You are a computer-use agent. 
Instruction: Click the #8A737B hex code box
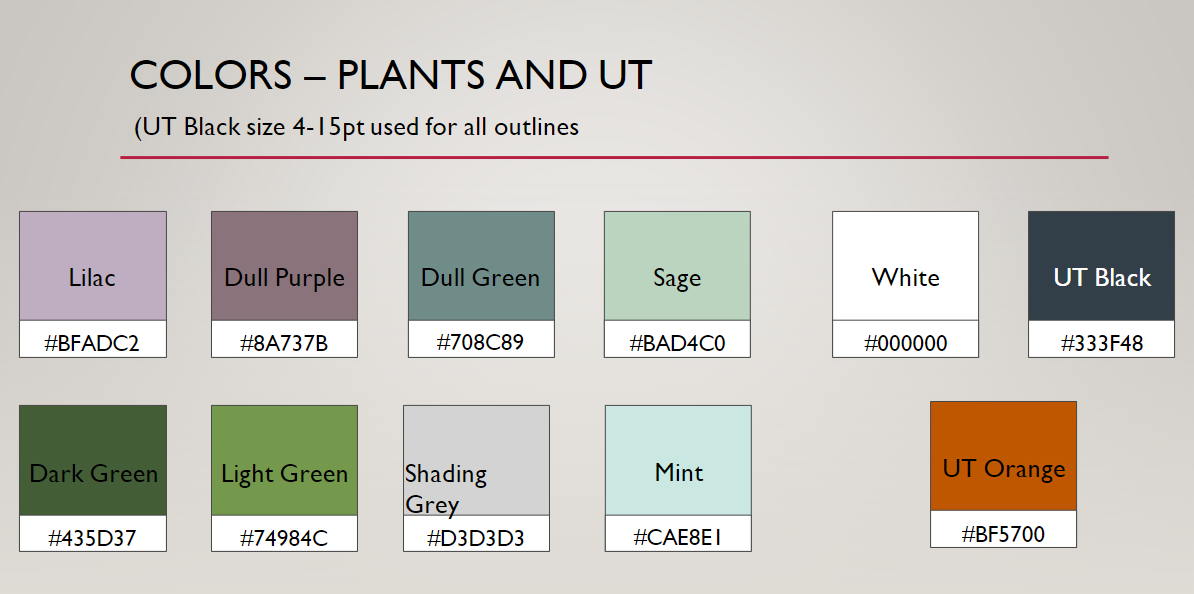(x=284, y=339)
